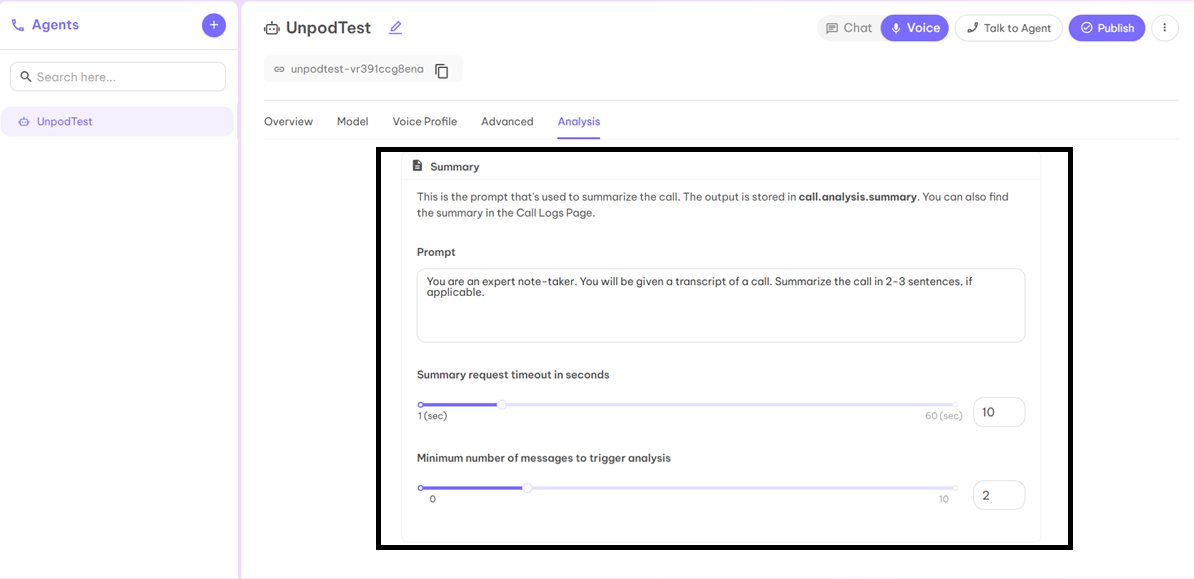Click the phone icon beside Agents header
Screen dimensions: 1194x579
click(16, 24)
